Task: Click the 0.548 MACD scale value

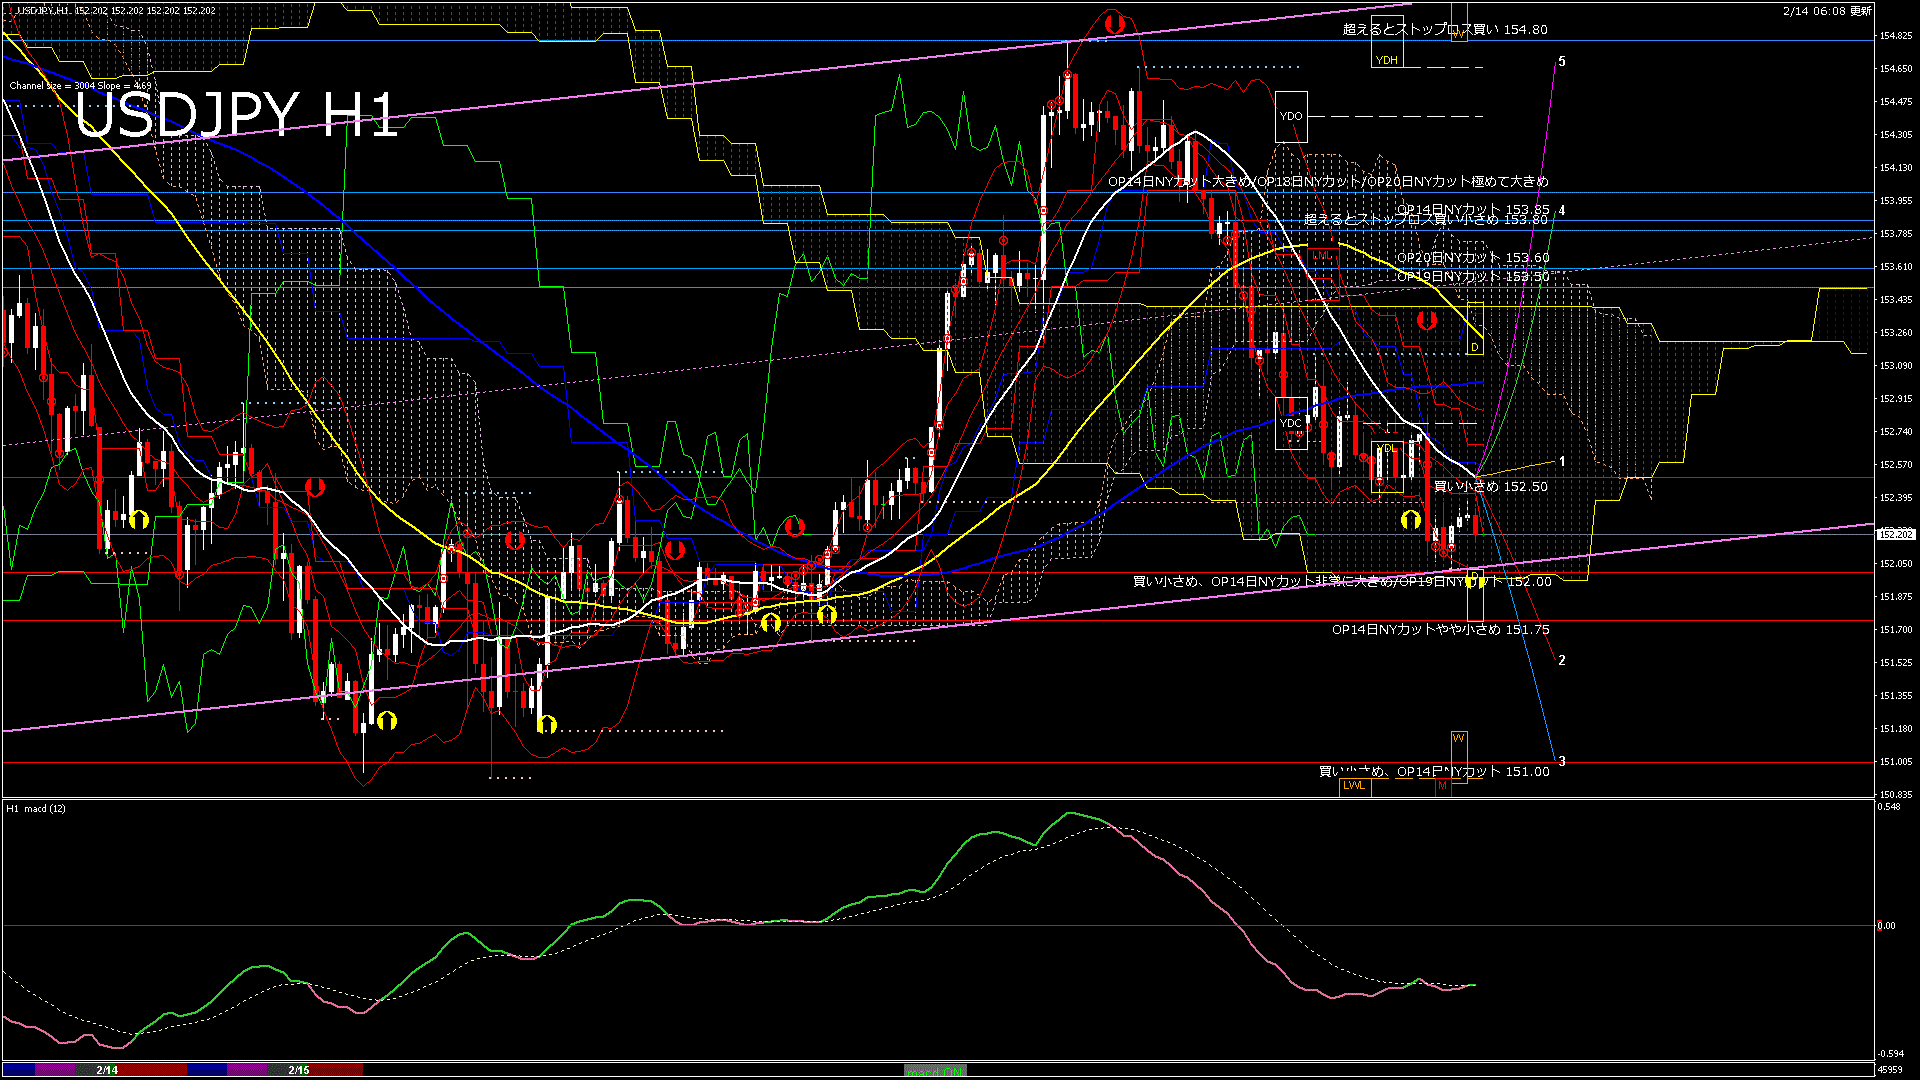Action: [x=1888, y=807]
